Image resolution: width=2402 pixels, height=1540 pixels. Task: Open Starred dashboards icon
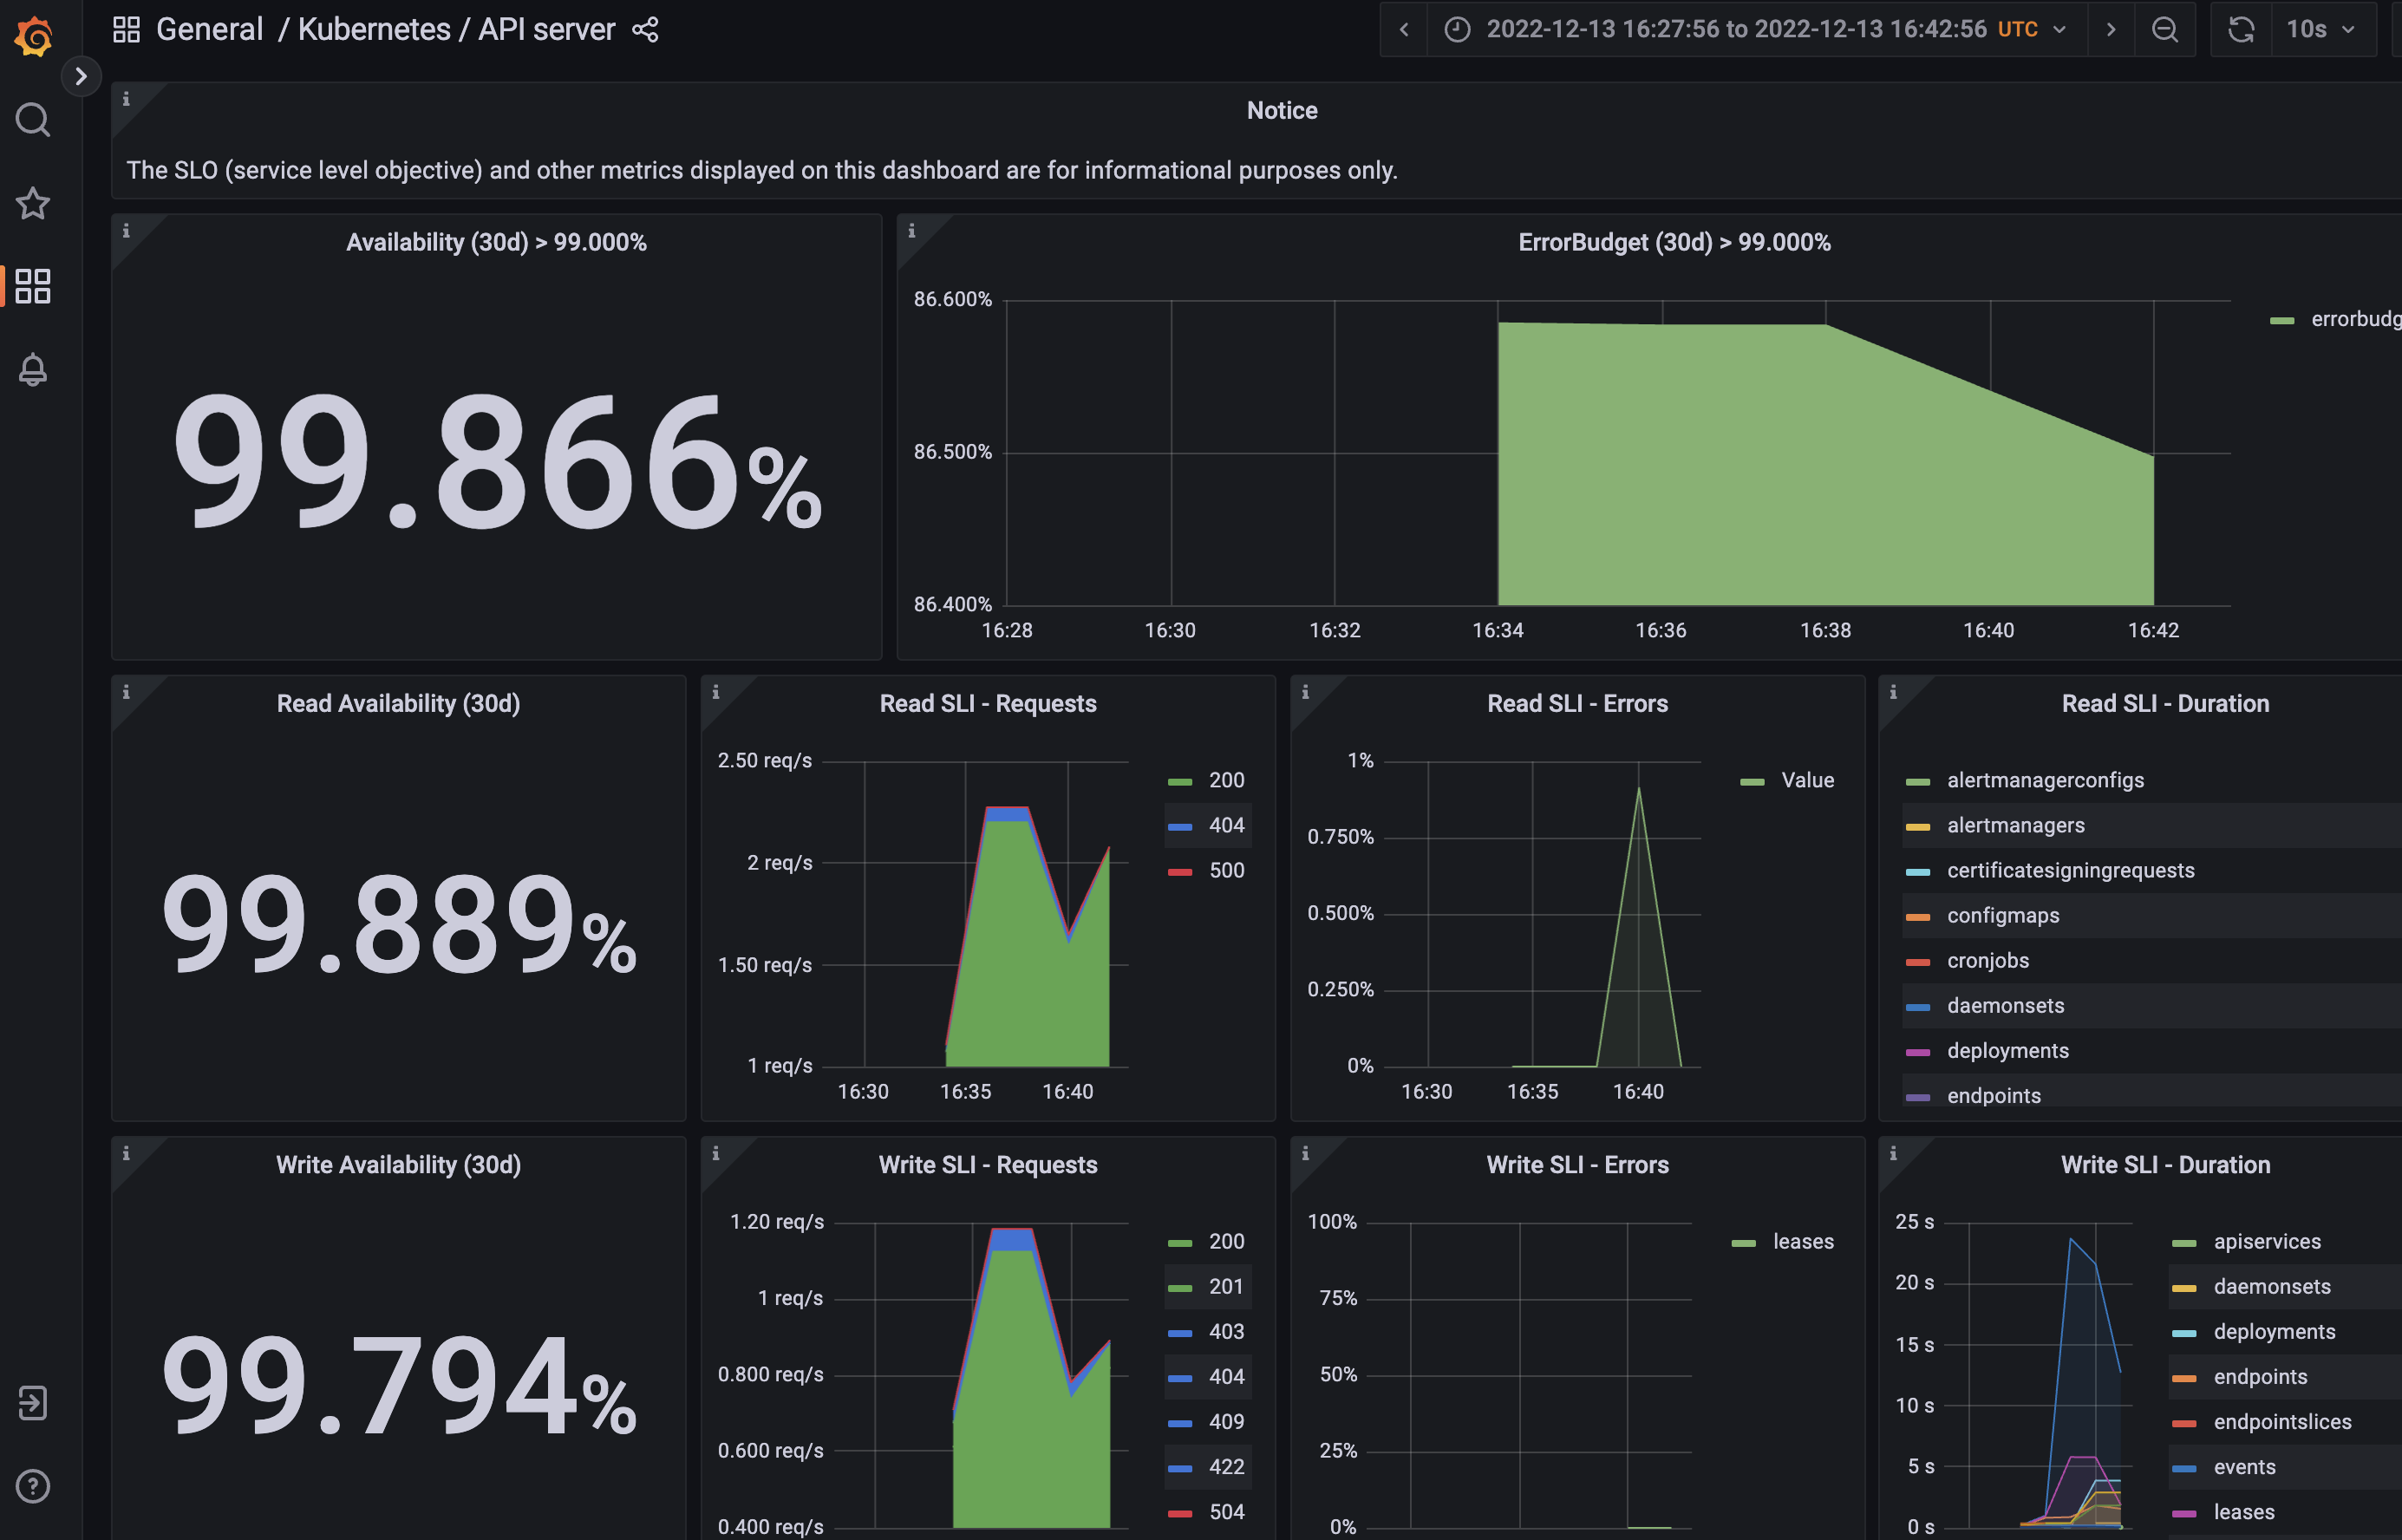33,203
